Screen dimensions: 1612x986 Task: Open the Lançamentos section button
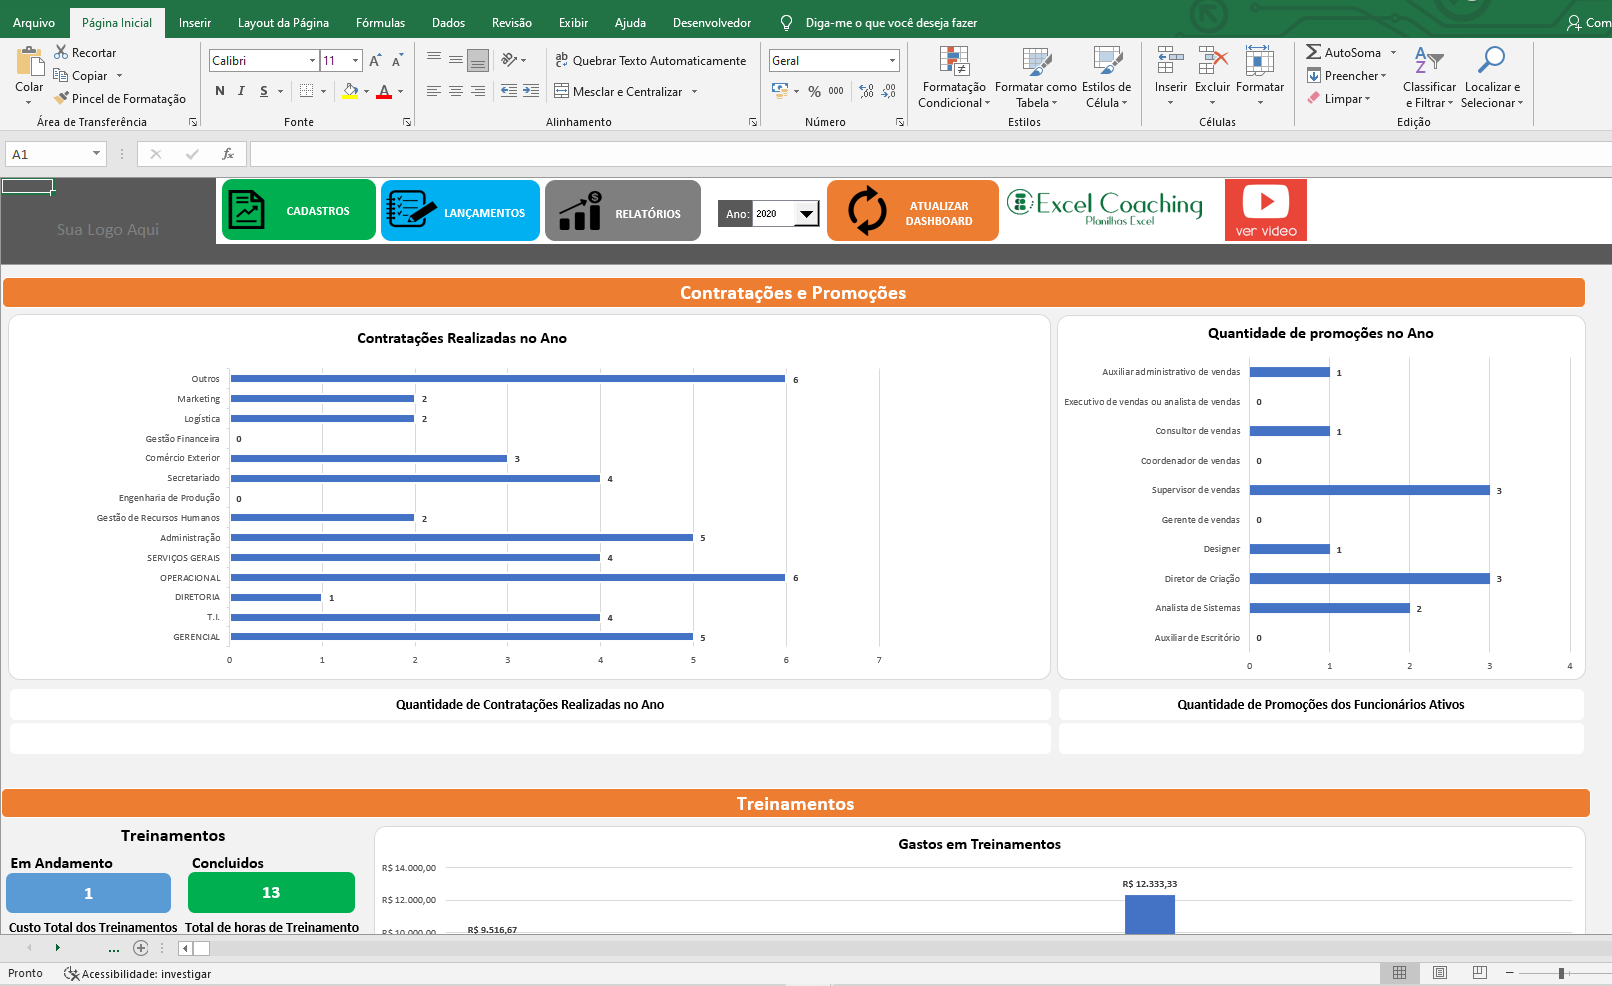point(460,211)
